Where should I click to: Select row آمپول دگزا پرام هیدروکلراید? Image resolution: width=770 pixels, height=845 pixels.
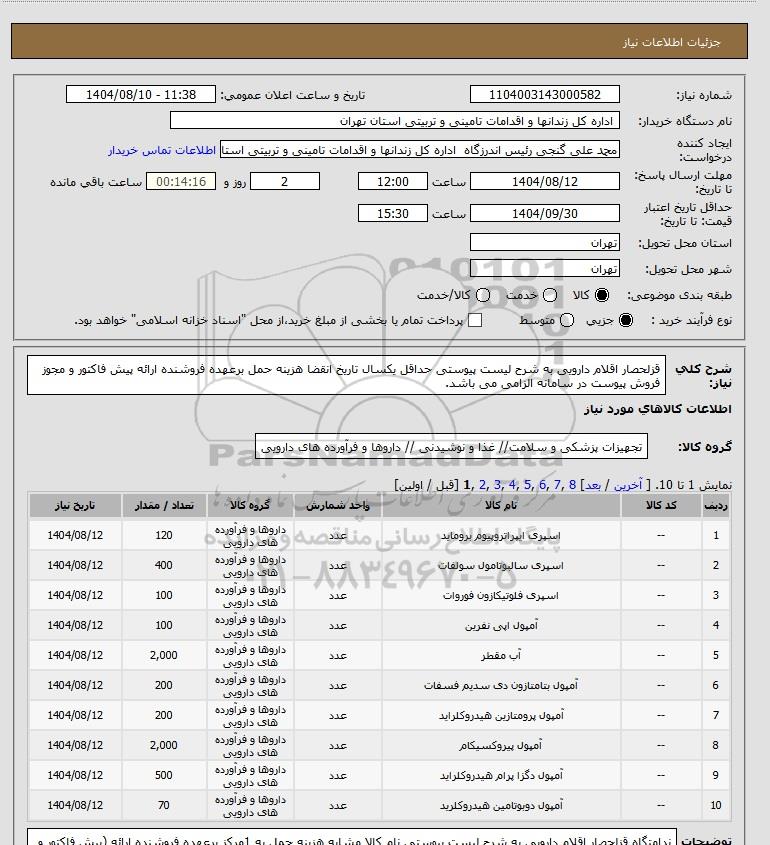click(x=379, y=775)
